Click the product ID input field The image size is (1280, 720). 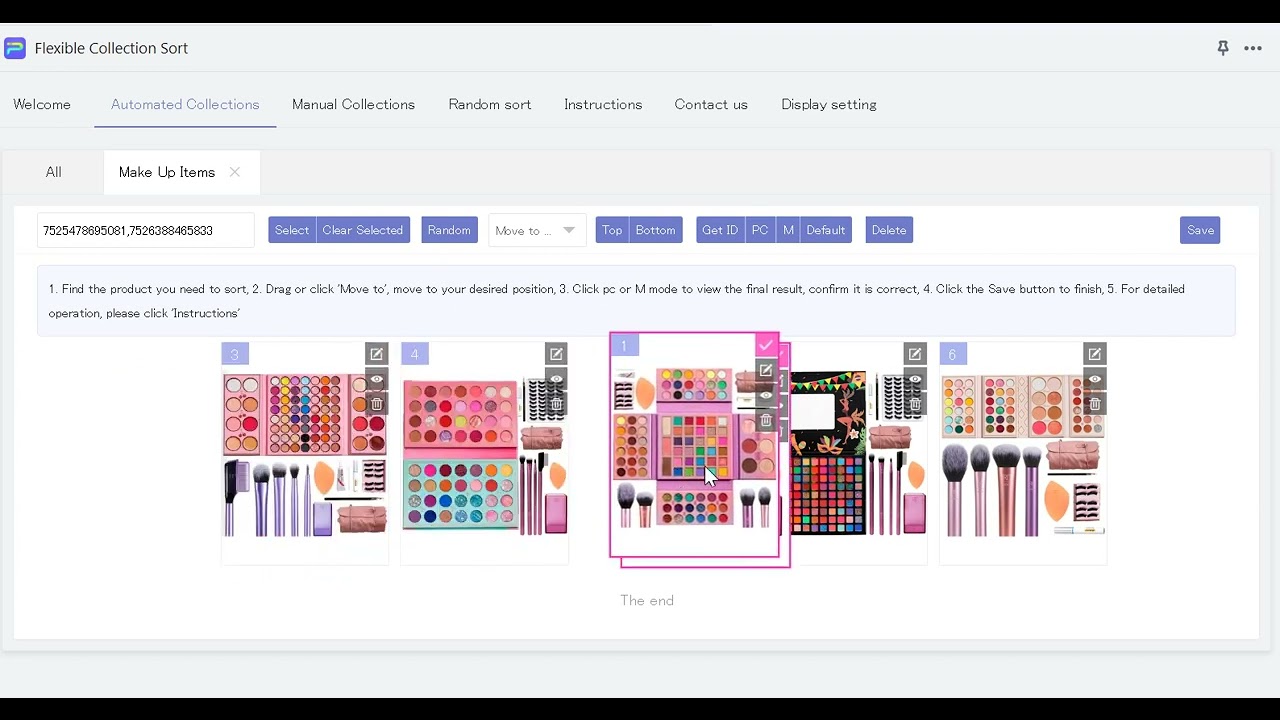[x=145, y=230]
